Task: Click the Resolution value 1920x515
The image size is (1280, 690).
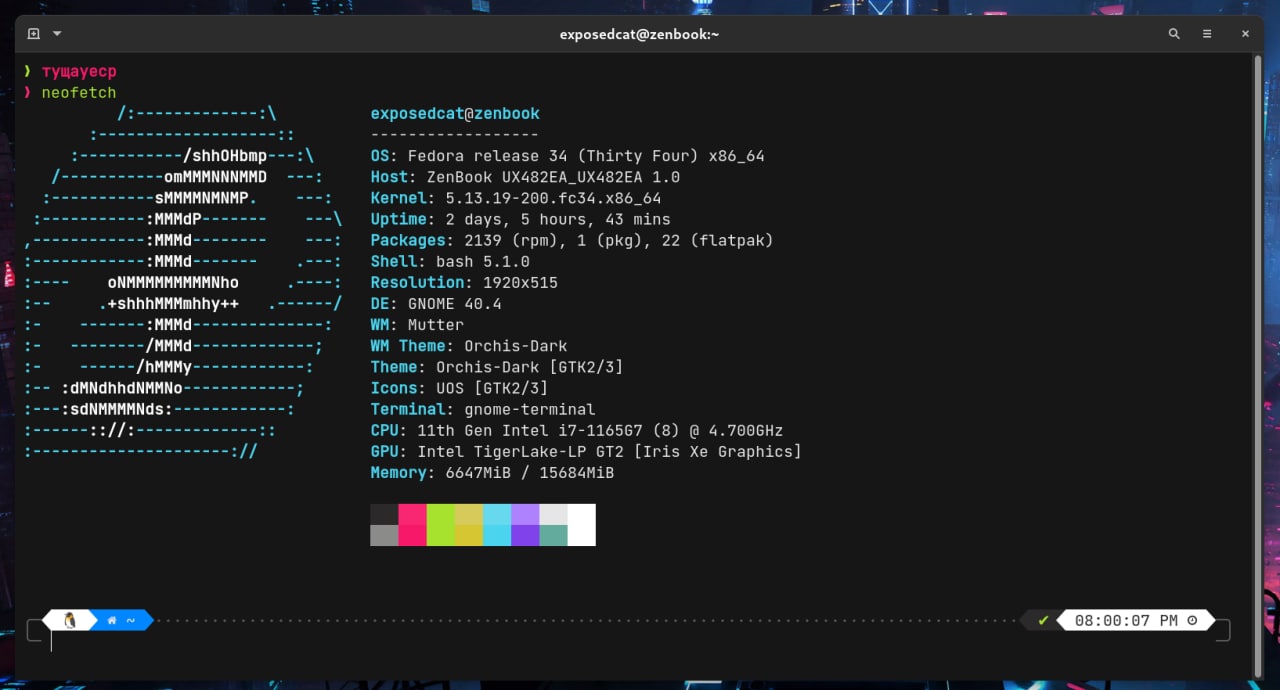Action: (x=520, y=282)
